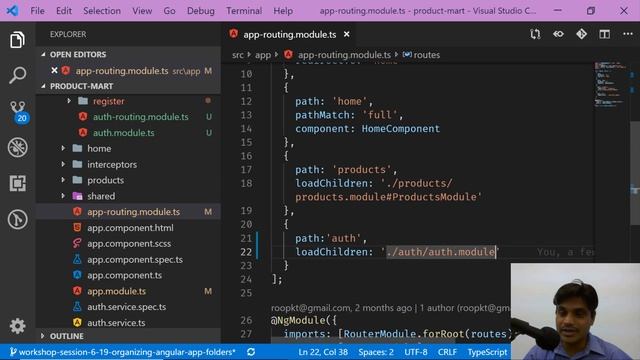Open app.module.ts in the explorer
The image size is (640, 360).
pos(116,291)
